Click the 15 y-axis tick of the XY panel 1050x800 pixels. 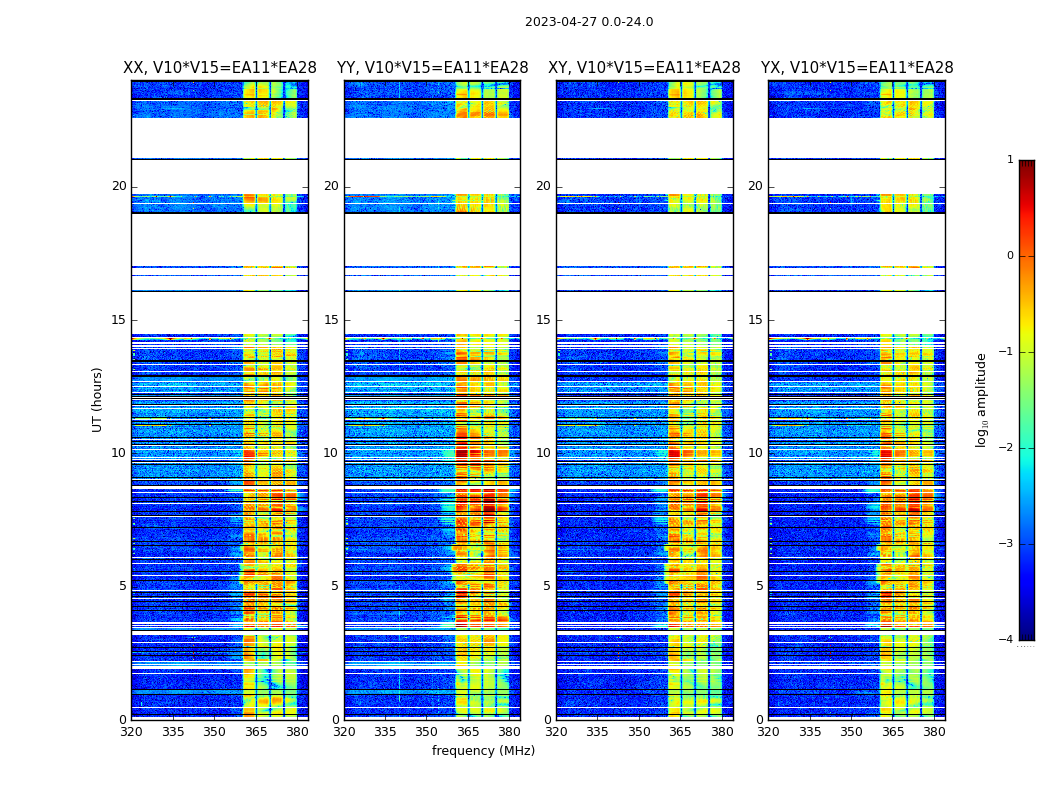(543, 320)
